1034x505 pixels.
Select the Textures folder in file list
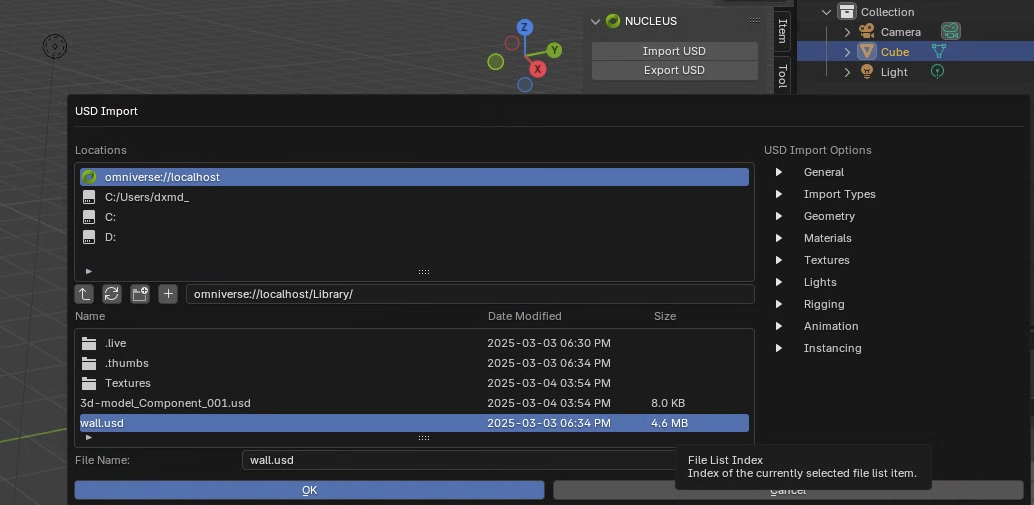128,383
